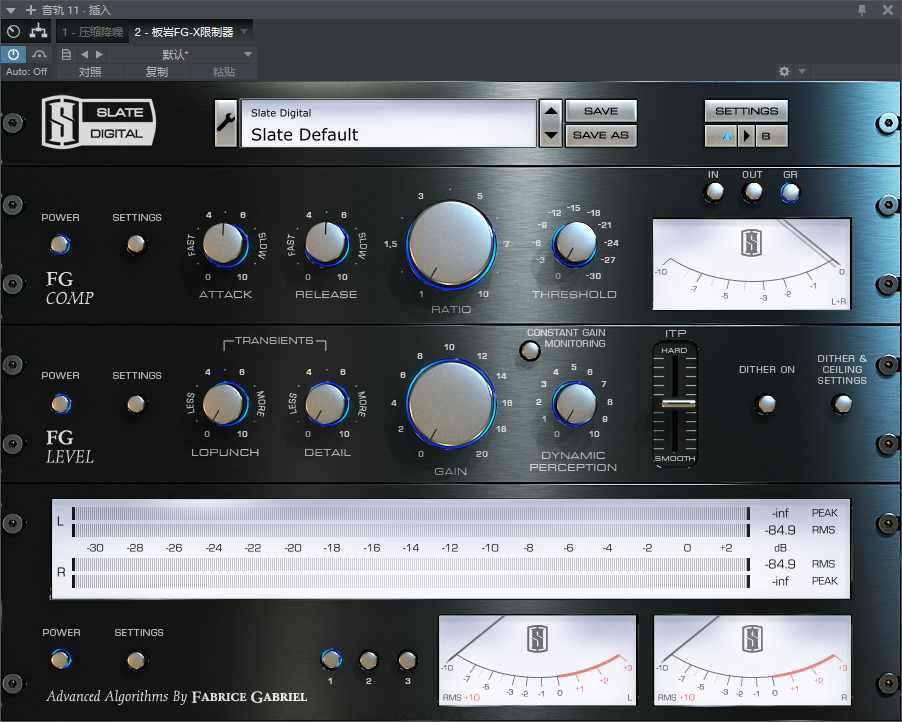Toggle the plugin bypass power button
The width and height of the screenshot is (902, 722).
pos(14,54)
